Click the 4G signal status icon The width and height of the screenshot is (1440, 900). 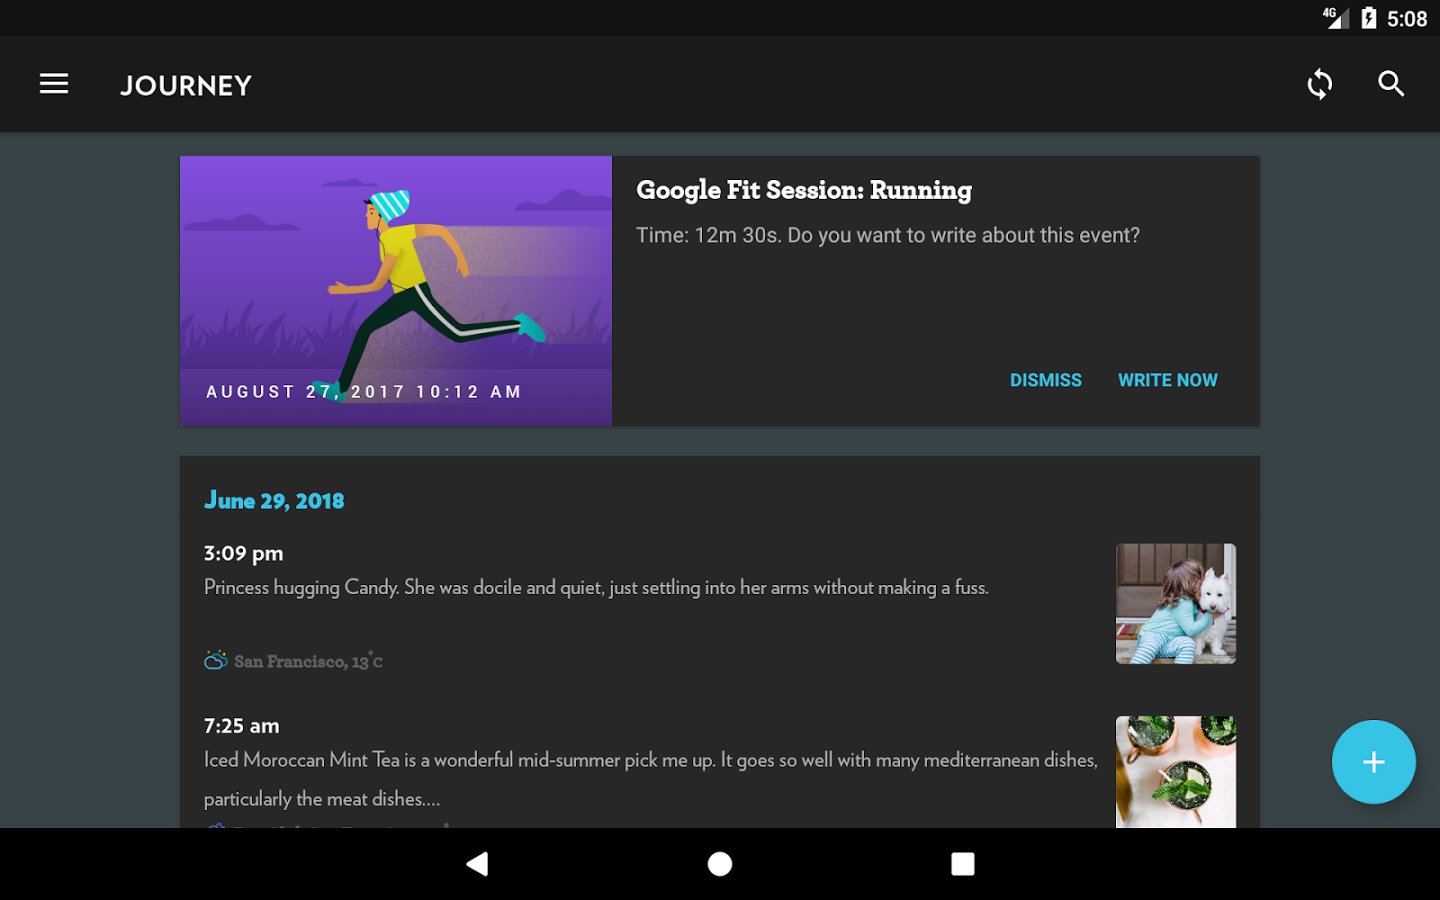(x=1336, y=18)
